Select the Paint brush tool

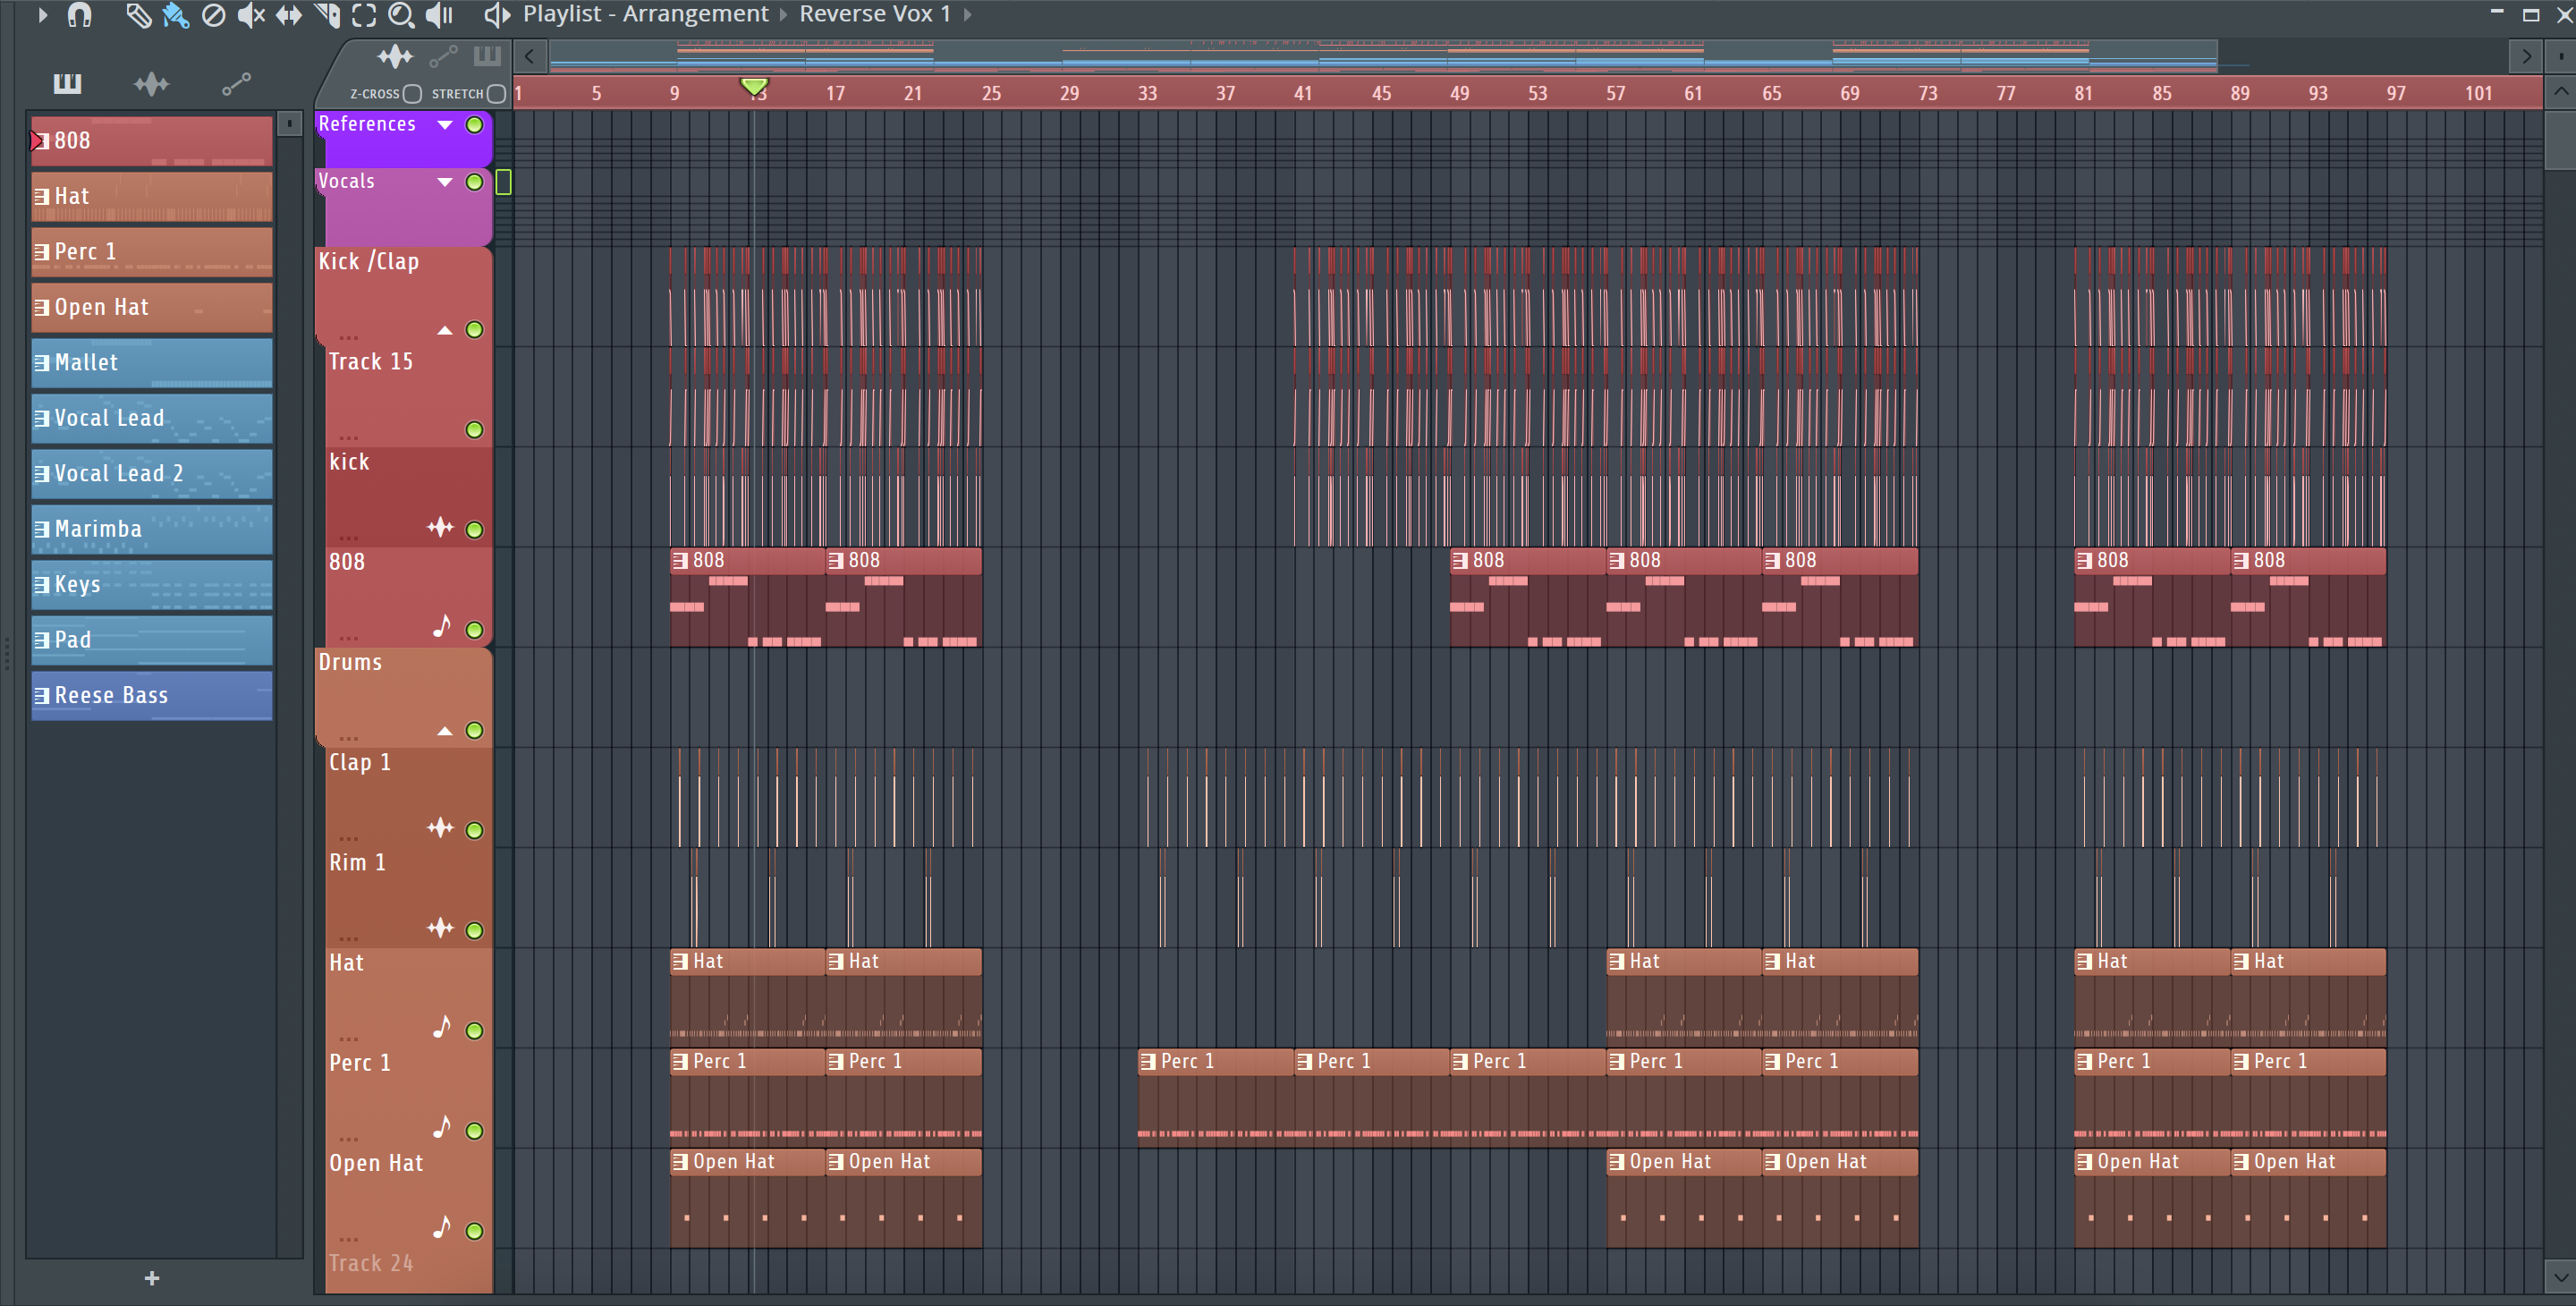(x=176, y=15)
